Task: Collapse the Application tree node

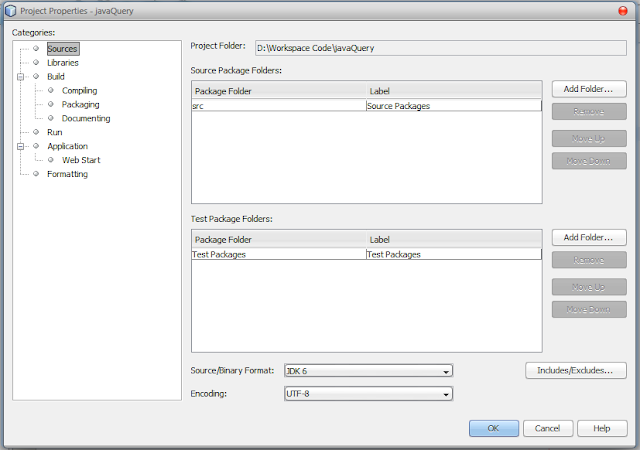Action: [x=20, y=146]
